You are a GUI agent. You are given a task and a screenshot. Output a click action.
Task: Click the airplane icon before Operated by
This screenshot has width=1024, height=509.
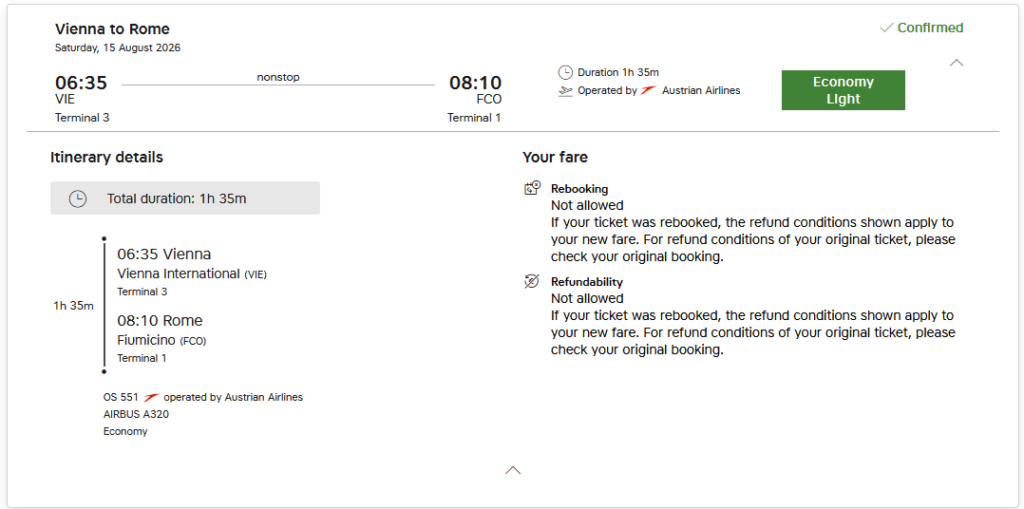point(565,91)
